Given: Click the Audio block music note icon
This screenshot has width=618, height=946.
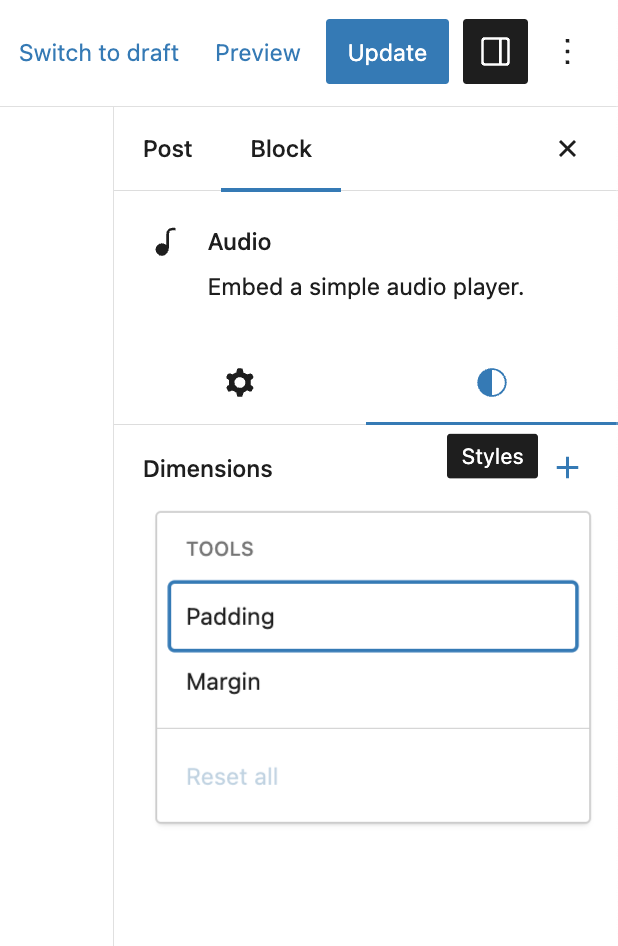Looking at the screenshot, I should 165,242.
